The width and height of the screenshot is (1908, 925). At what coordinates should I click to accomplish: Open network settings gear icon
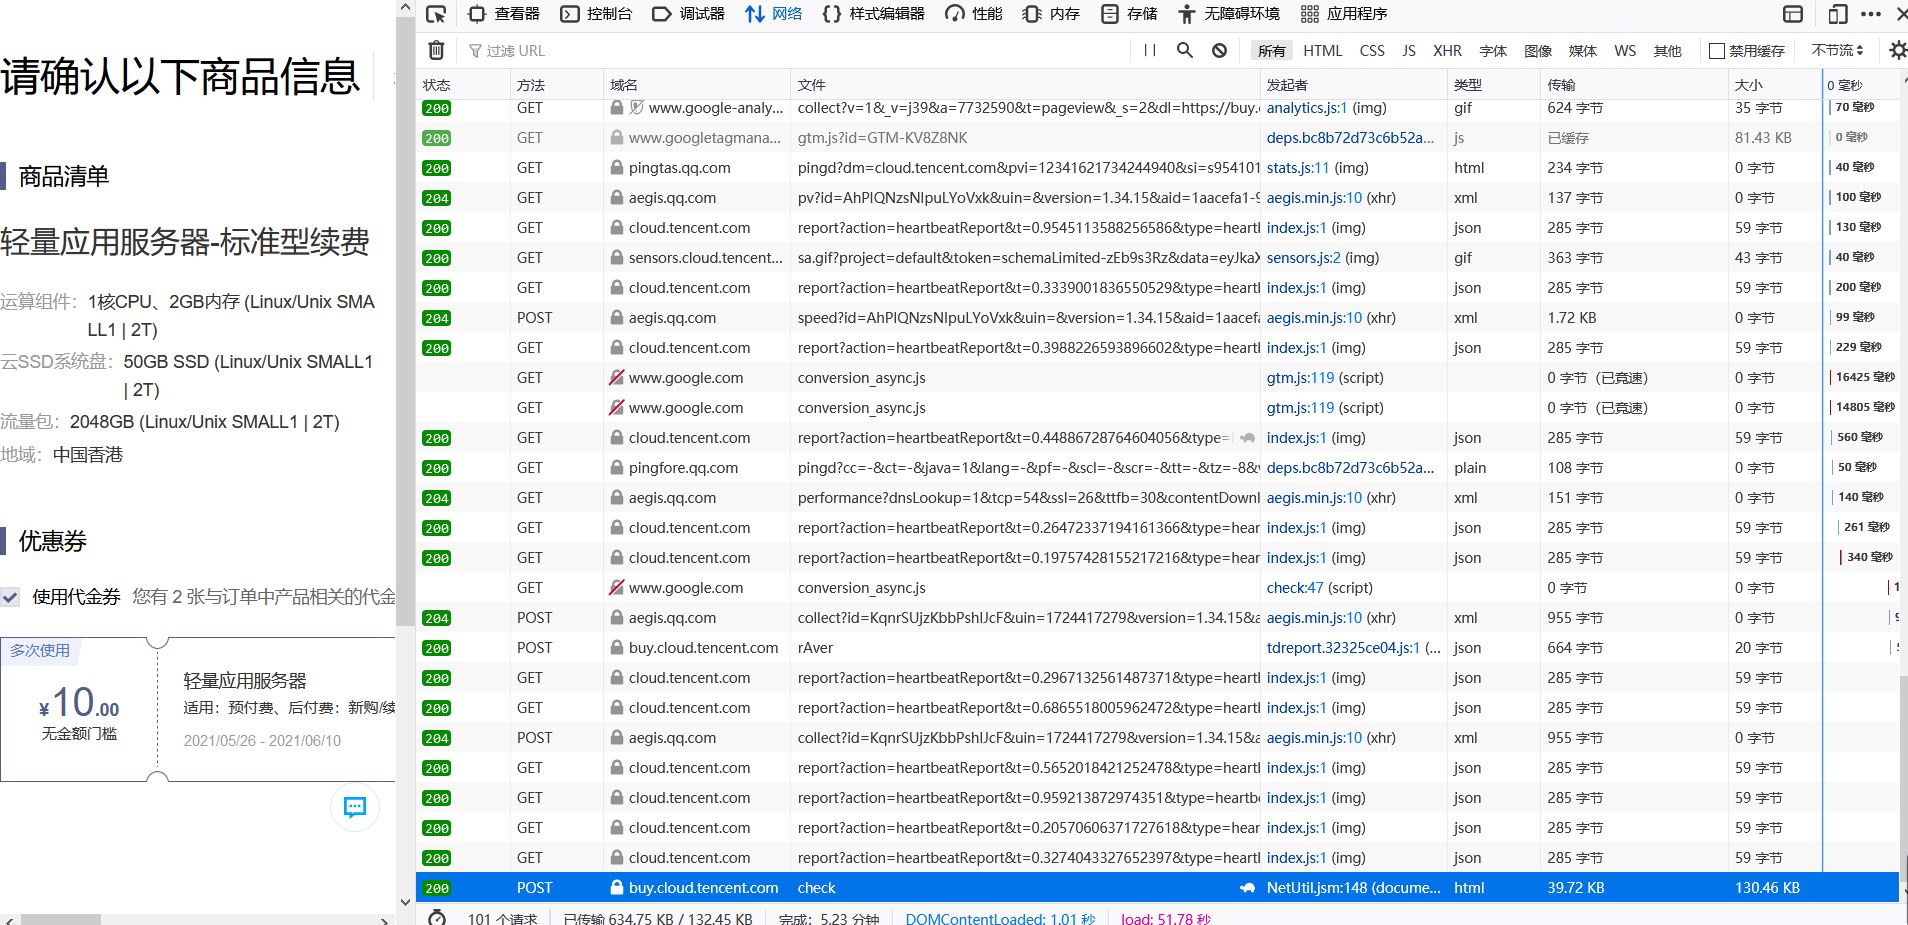tap(1897, 50)
